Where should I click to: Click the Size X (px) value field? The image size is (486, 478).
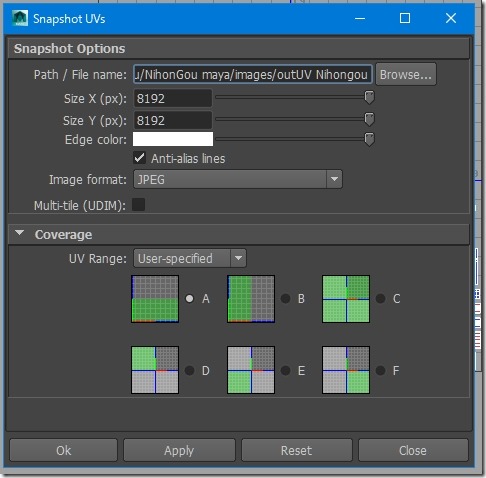point(173,98)
